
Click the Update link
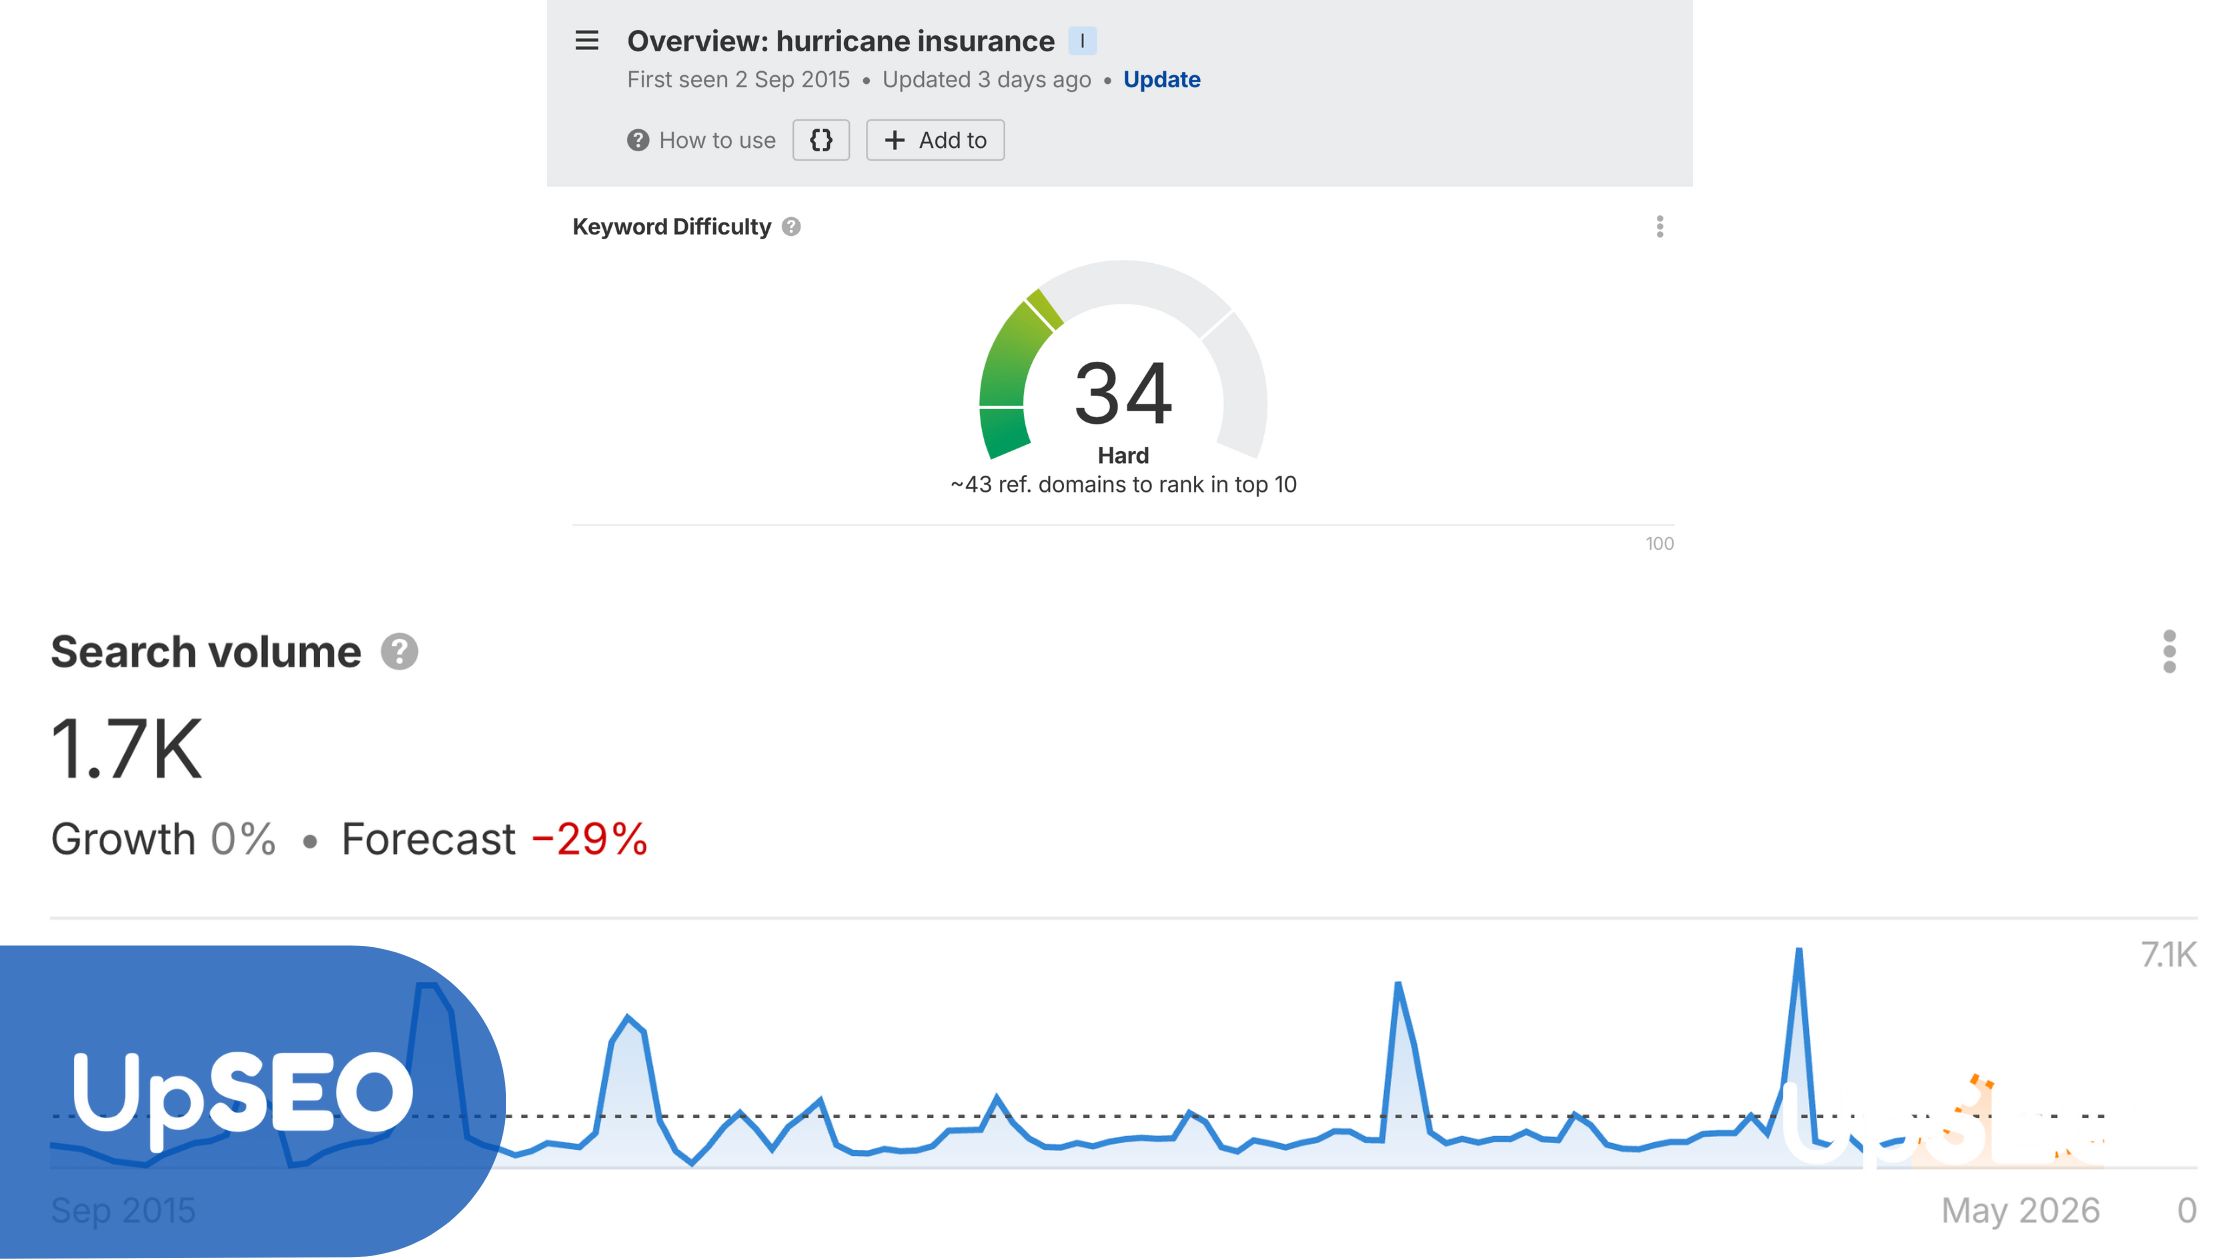coord(1162,80)
